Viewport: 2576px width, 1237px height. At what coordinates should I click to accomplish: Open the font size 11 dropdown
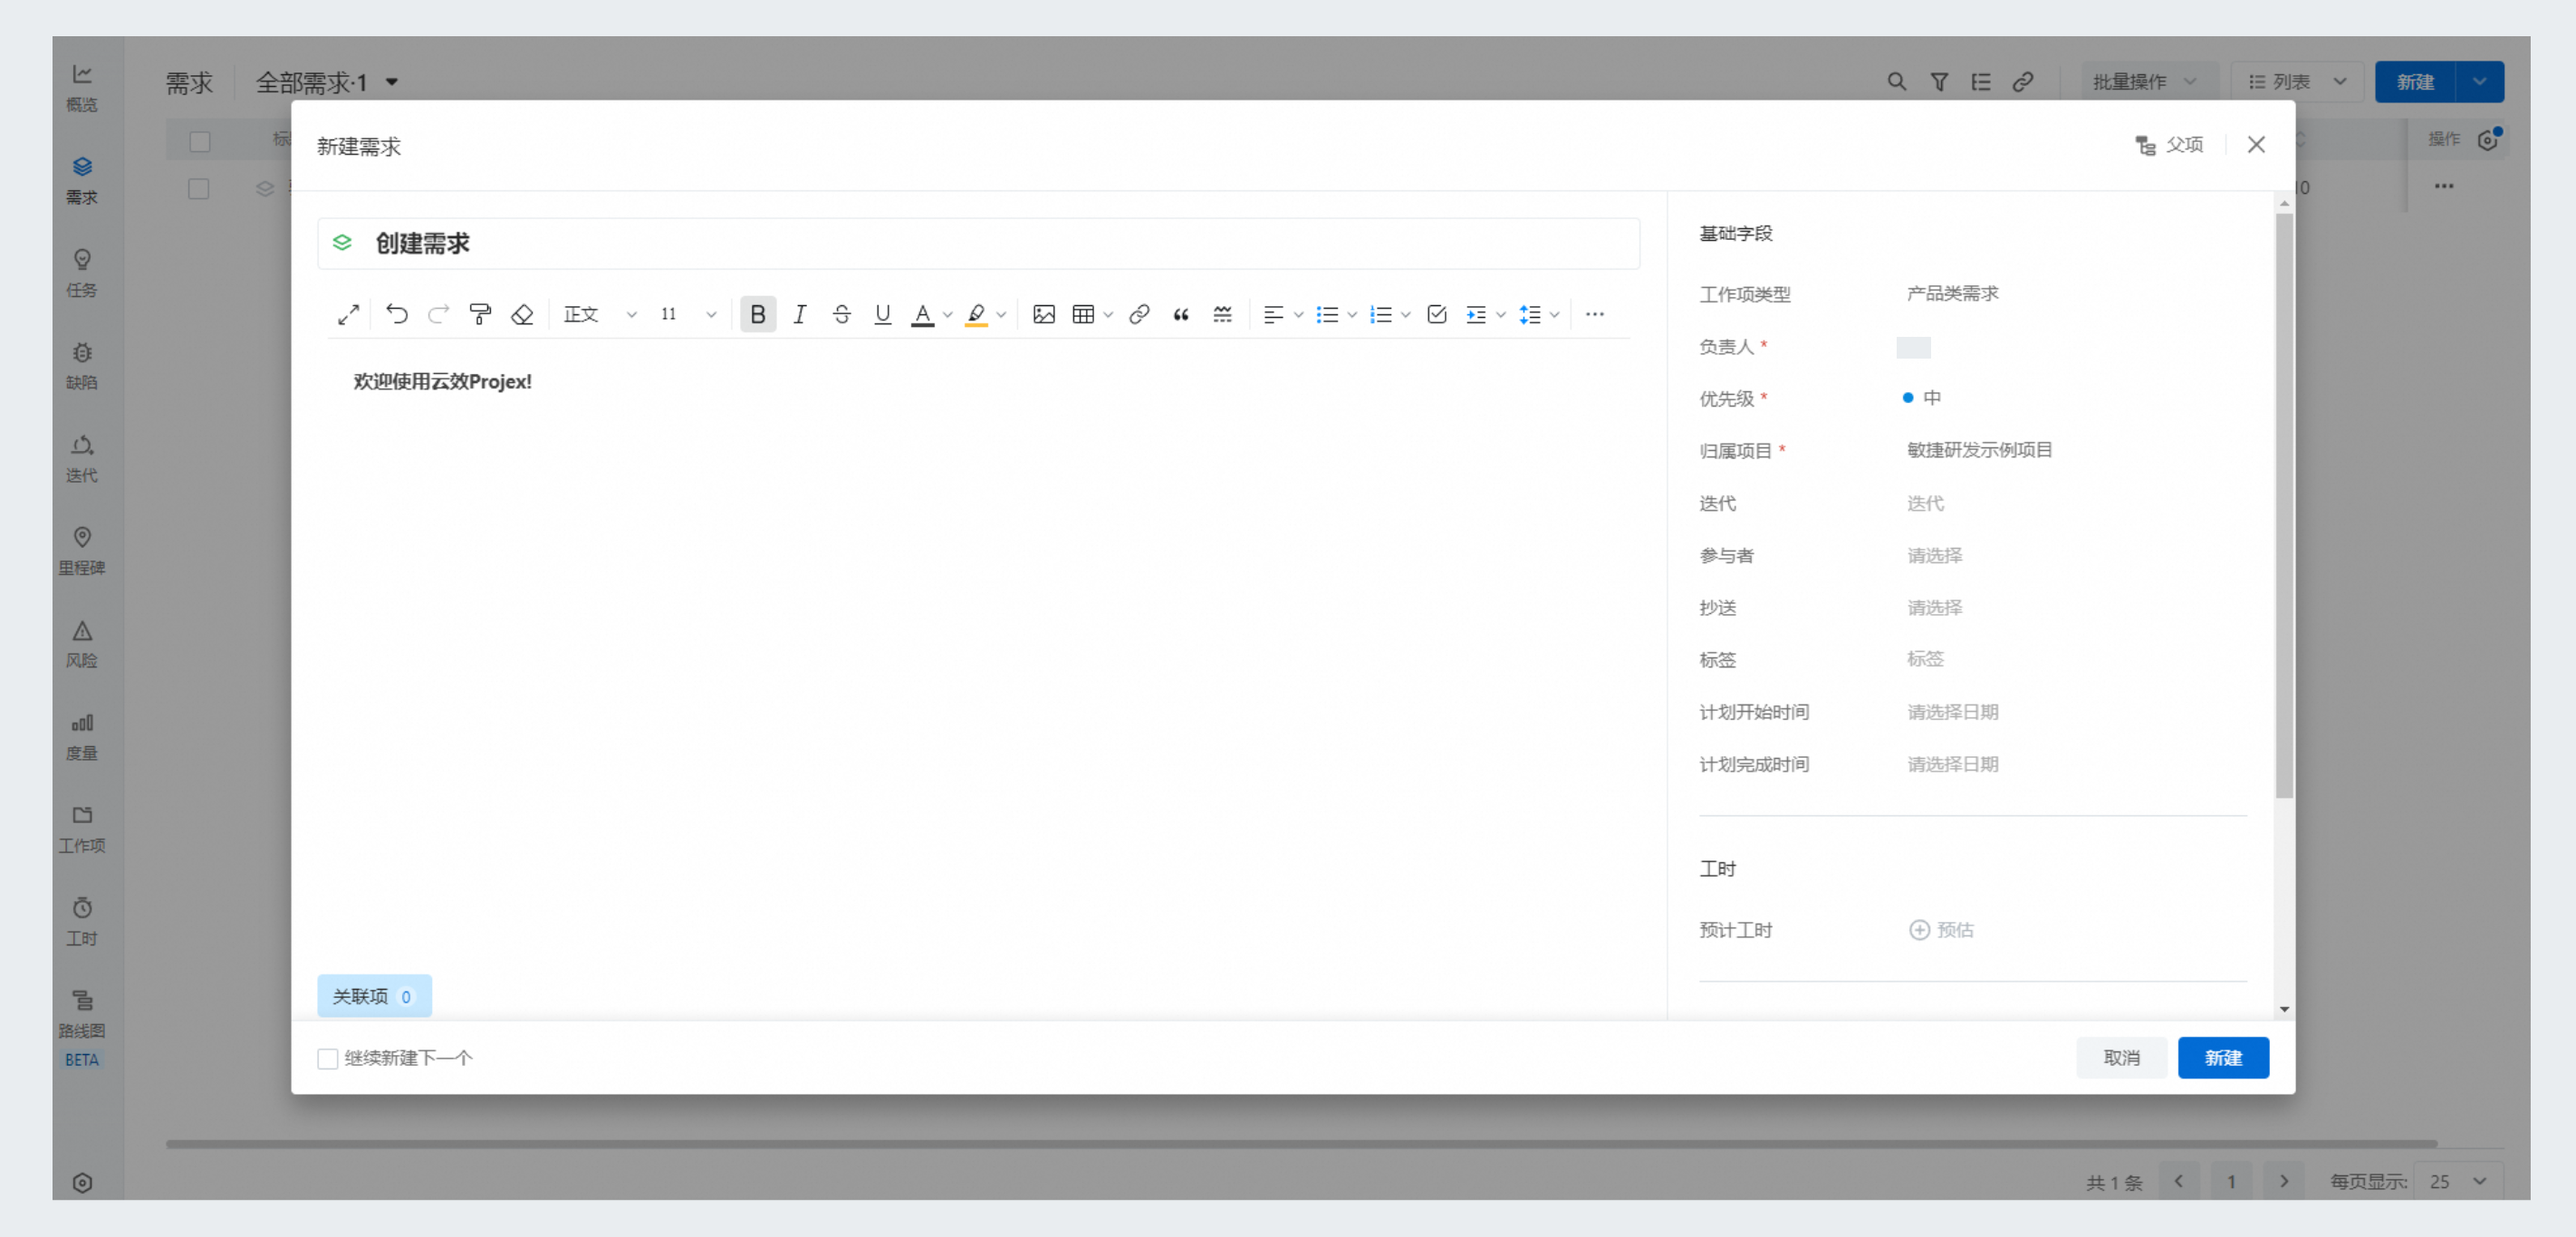click(689, 315)
